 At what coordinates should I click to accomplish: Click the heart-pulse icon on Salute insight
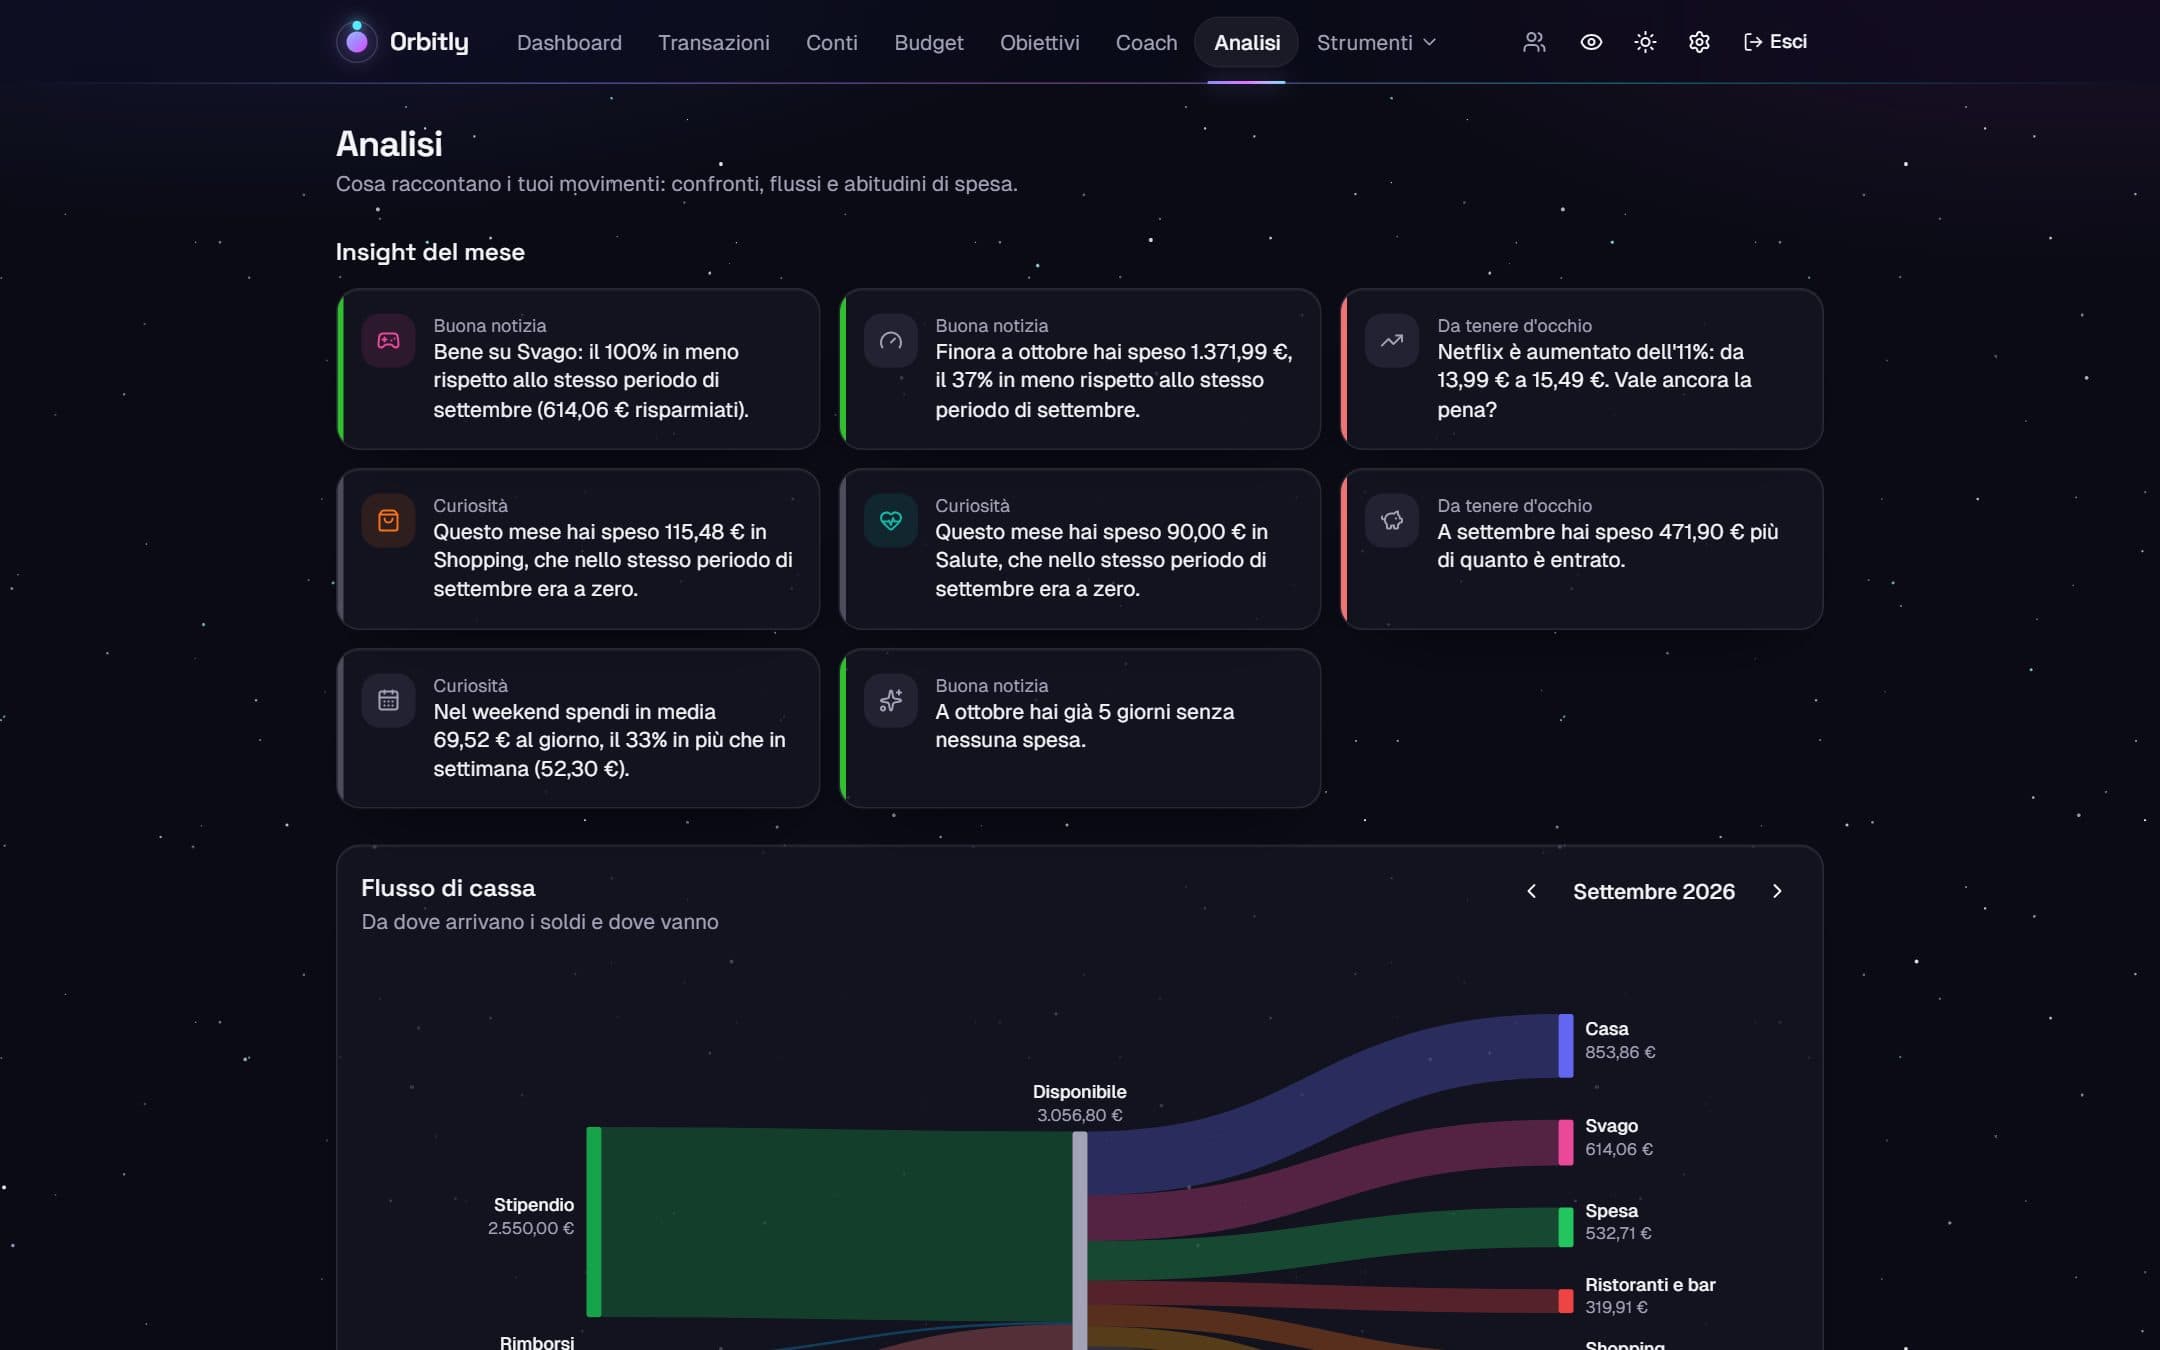891,521
